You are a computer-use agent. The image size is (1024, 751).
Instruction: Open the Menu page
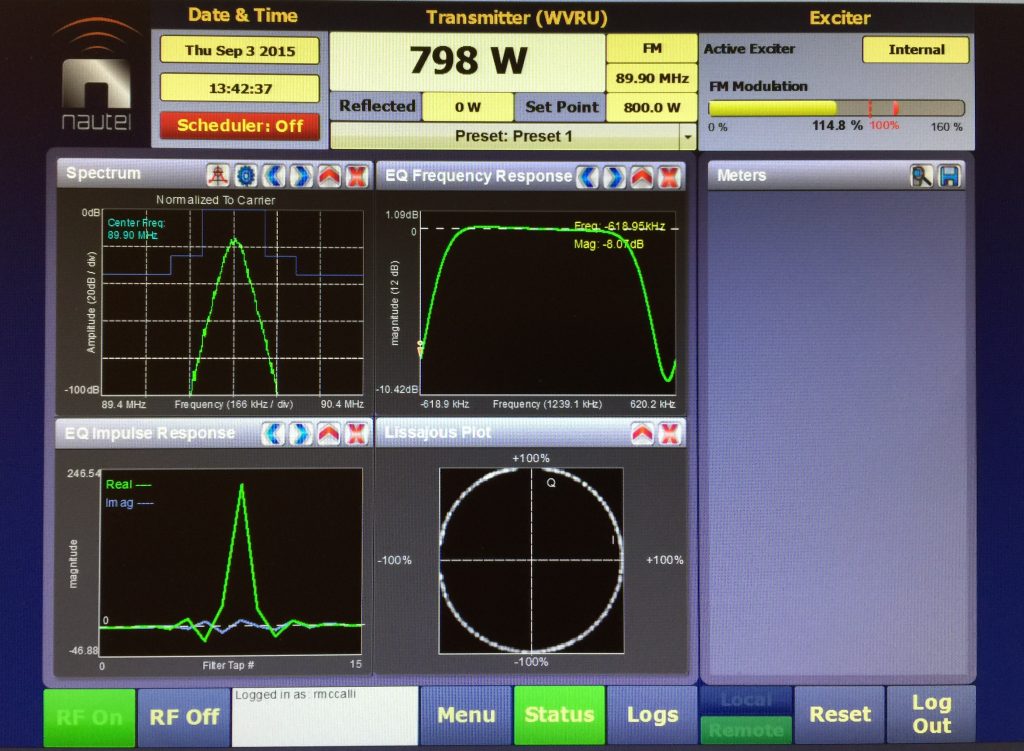(466, 715)
